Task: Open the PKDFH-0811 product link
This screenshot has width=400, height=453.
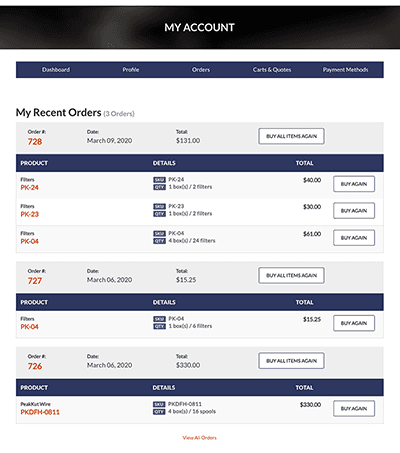Action: pyautogui.click(x=40, y=412)
